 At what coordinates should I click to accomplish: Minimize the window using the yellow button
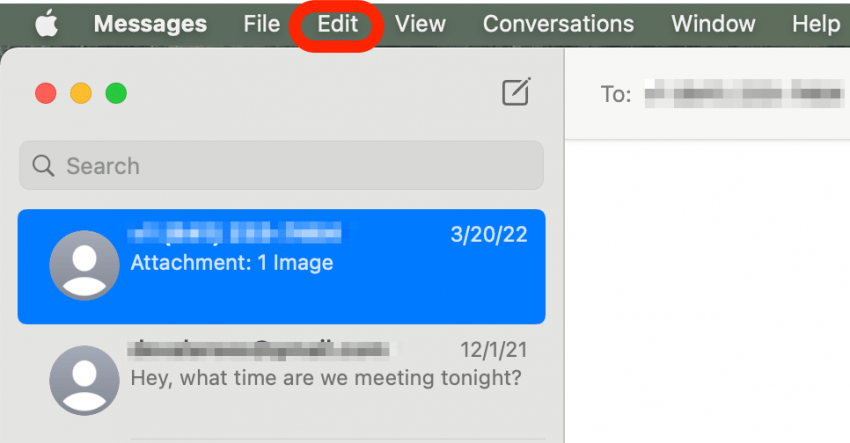(81, 94)
